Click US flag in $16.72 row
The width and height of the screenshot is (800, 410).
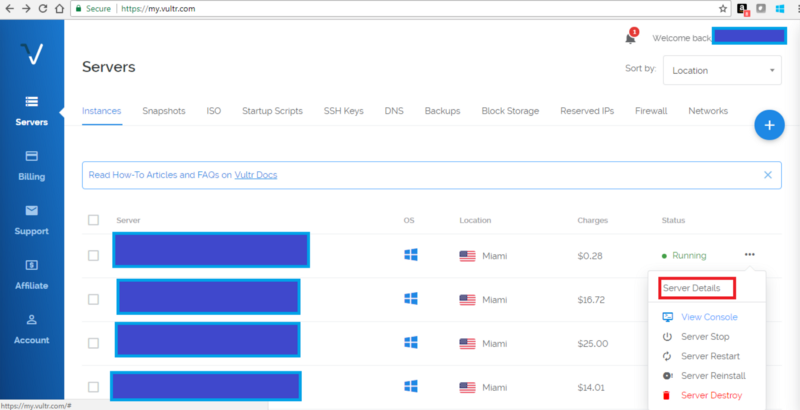[467, 300]
